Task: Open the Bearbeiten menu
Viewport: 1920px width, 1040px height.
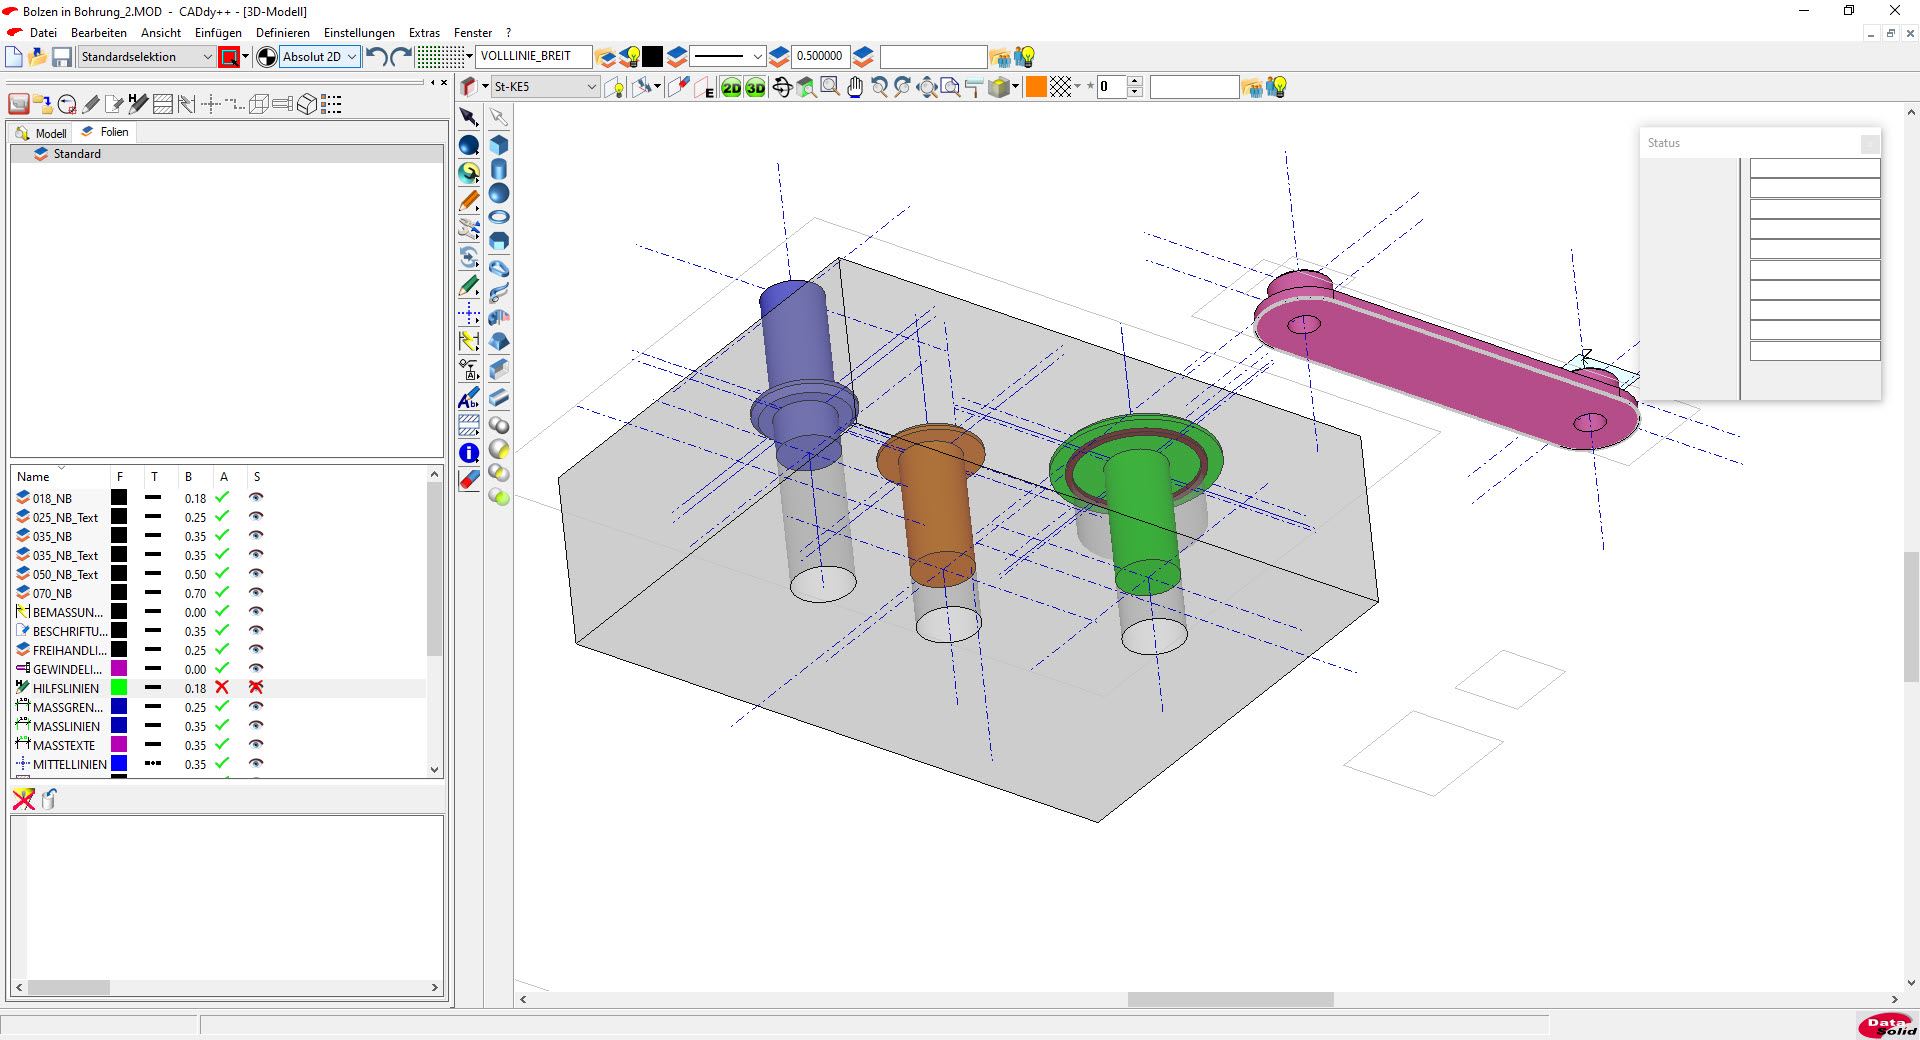Action: click(x=99, y=33)
